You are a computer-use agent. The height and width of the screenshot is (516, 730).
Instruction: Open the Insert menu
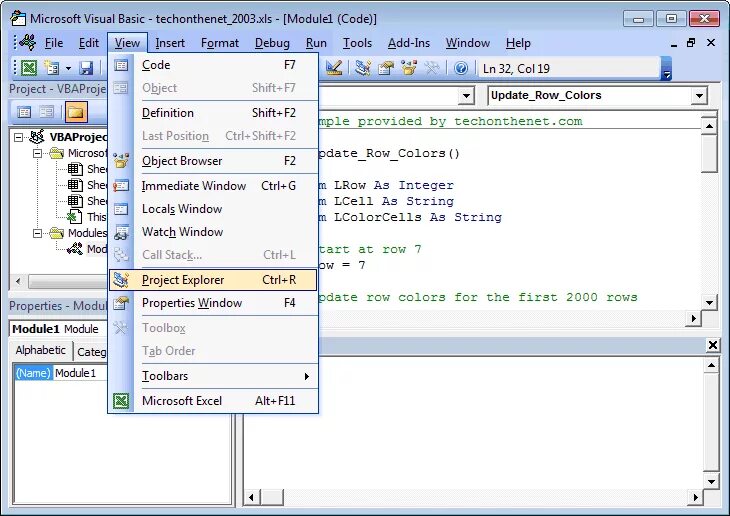[x=170, y=43]
